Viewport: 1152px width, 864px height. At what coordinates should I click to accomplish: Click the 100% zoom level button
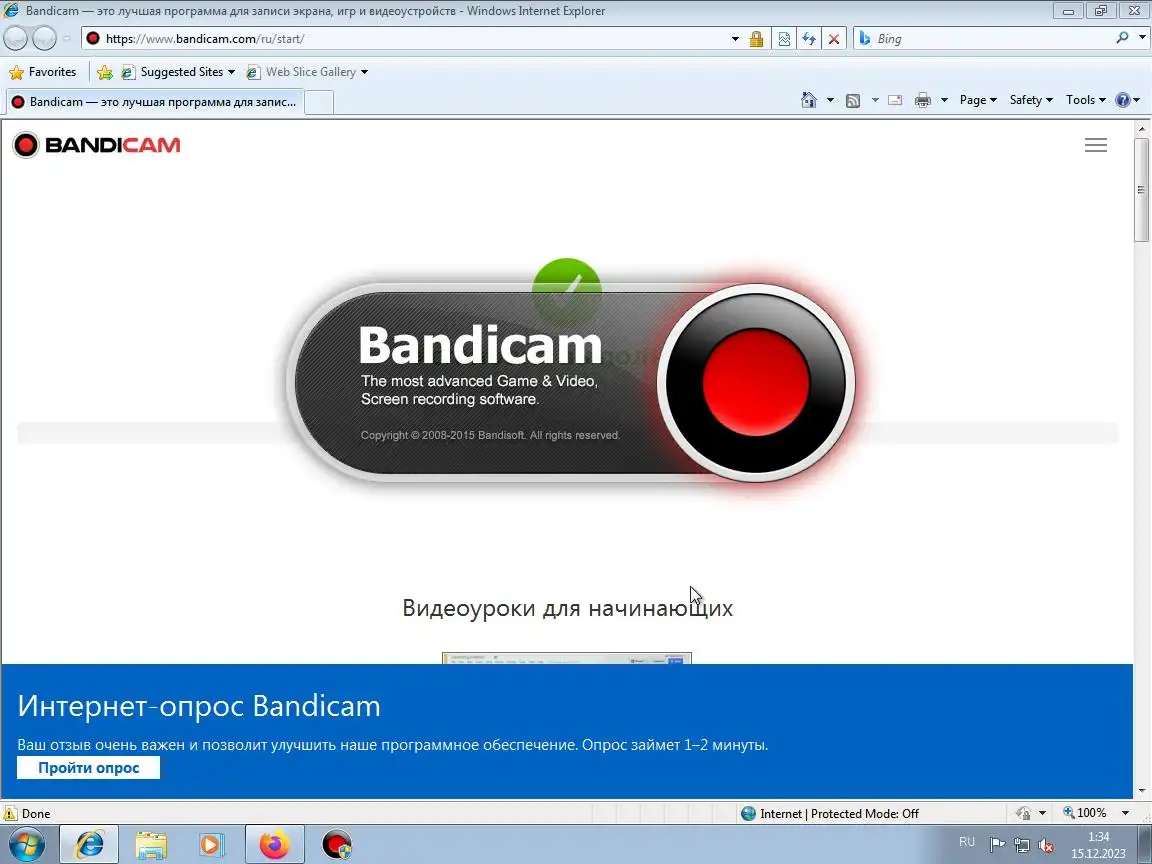[x=1085, y=813]
